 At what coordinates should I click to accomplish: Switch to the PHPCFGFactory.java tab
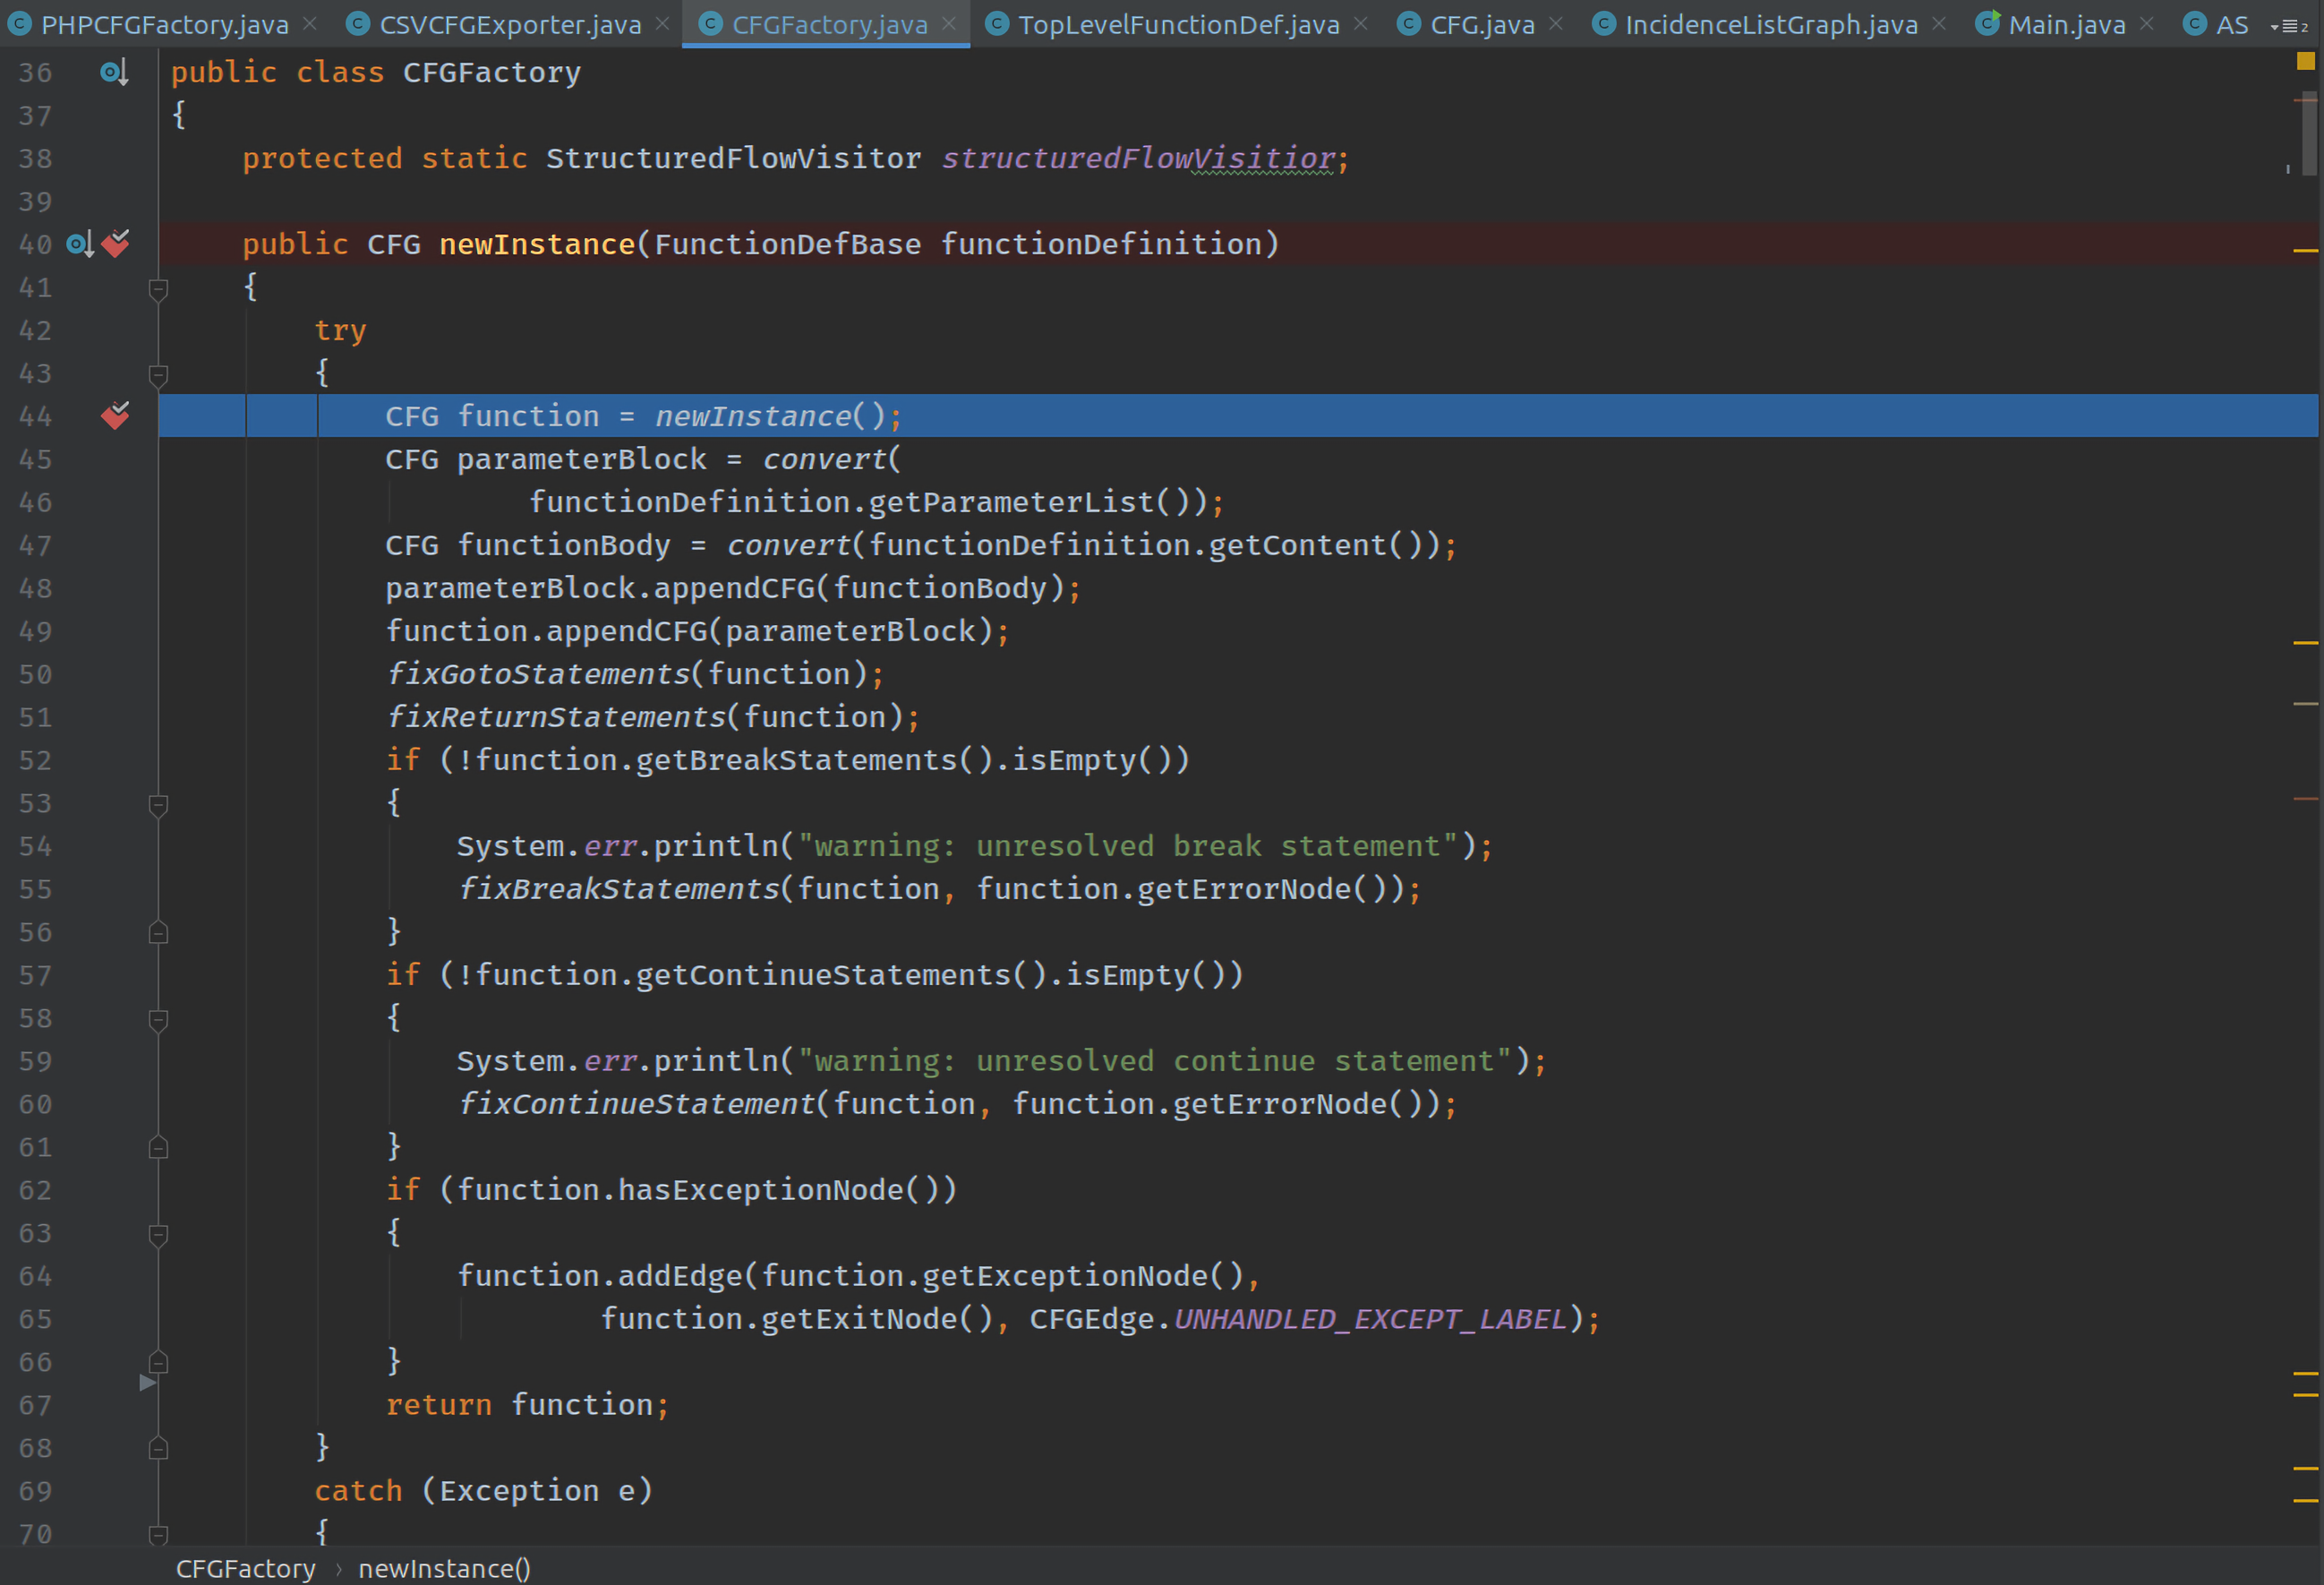tap(164, 24)
